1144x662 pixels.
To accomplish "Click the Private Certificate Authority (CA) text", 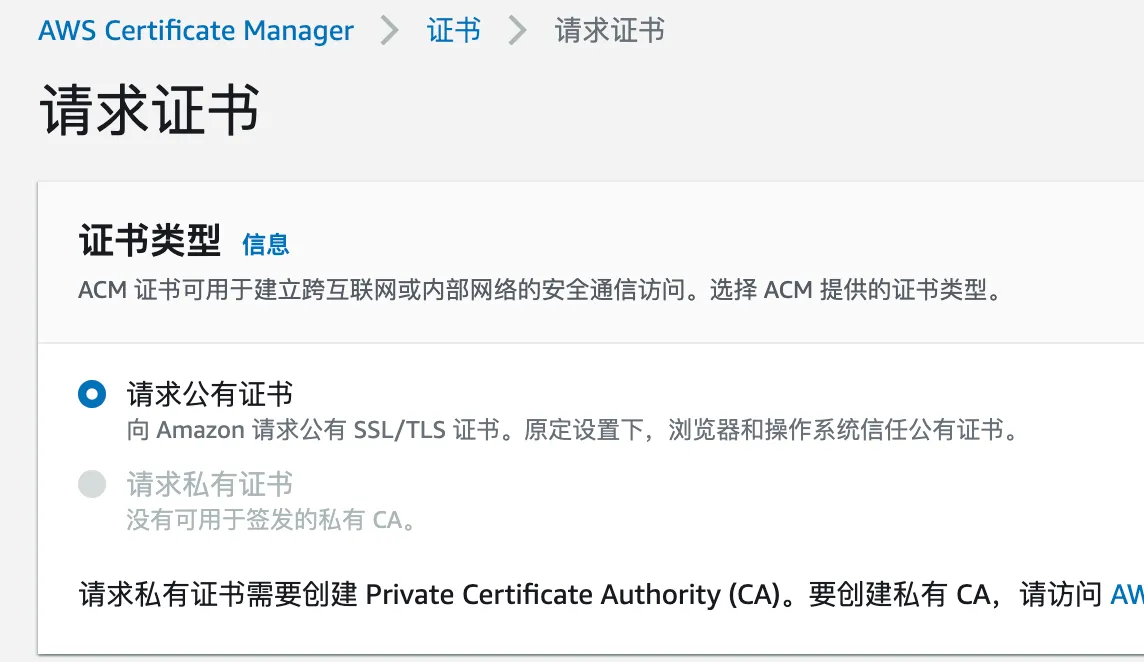I will [572, 595].
